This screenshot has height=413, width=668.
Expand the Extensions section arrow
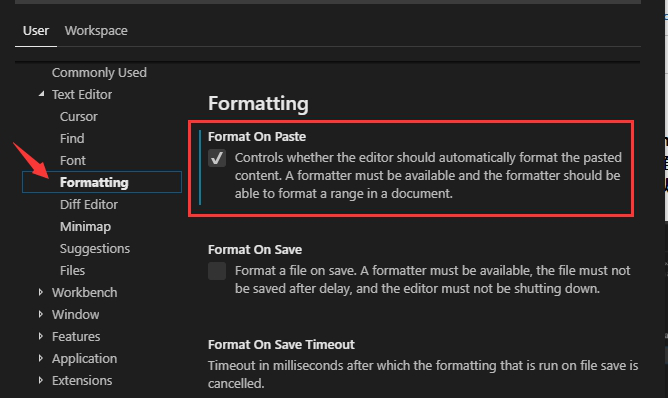pos(41,381)
